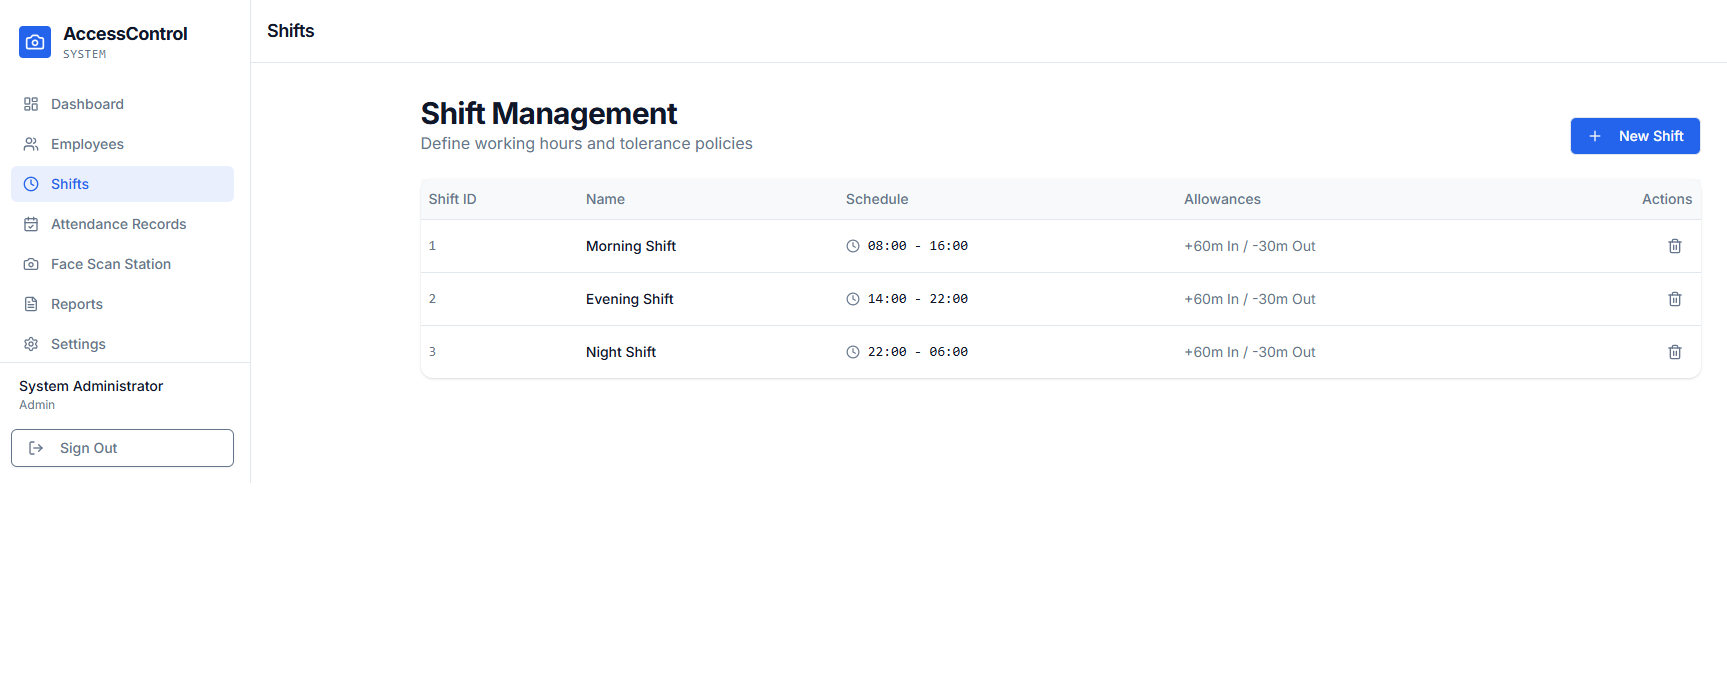Select Shifts in the sidebar navigation

70,184
